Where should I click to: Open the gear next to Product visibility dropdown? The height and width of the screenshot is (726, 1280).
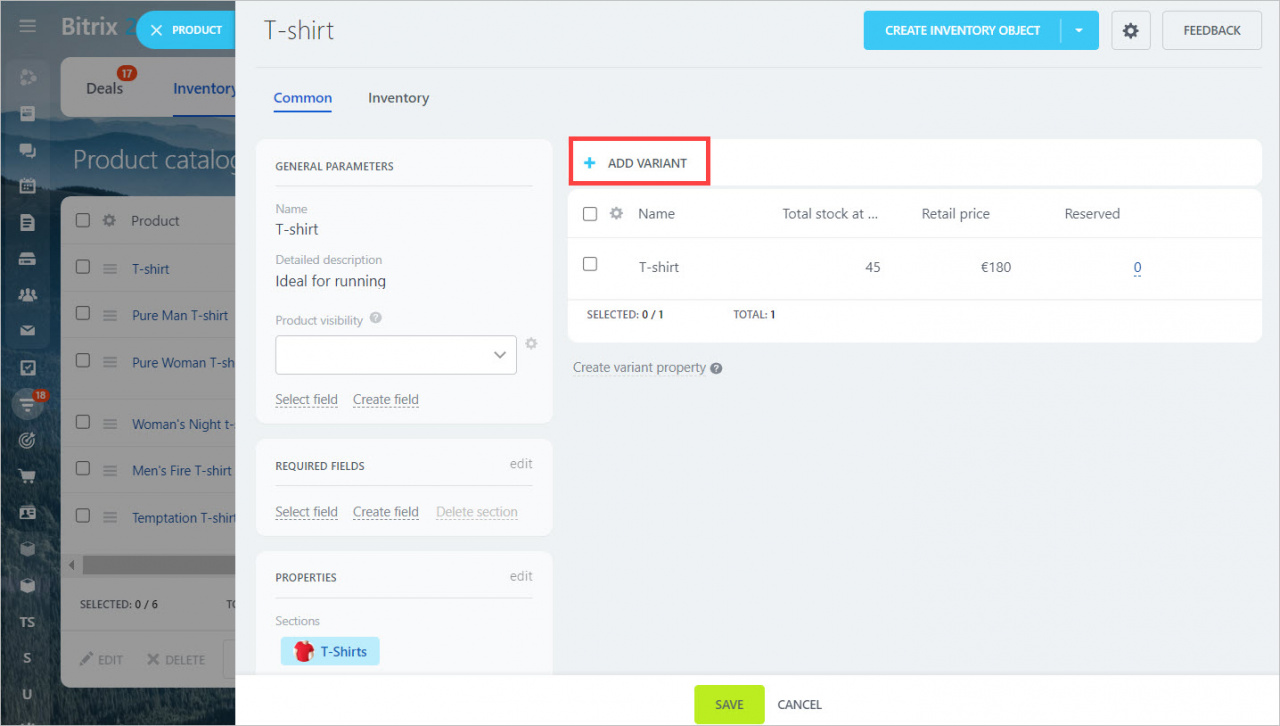531,343
